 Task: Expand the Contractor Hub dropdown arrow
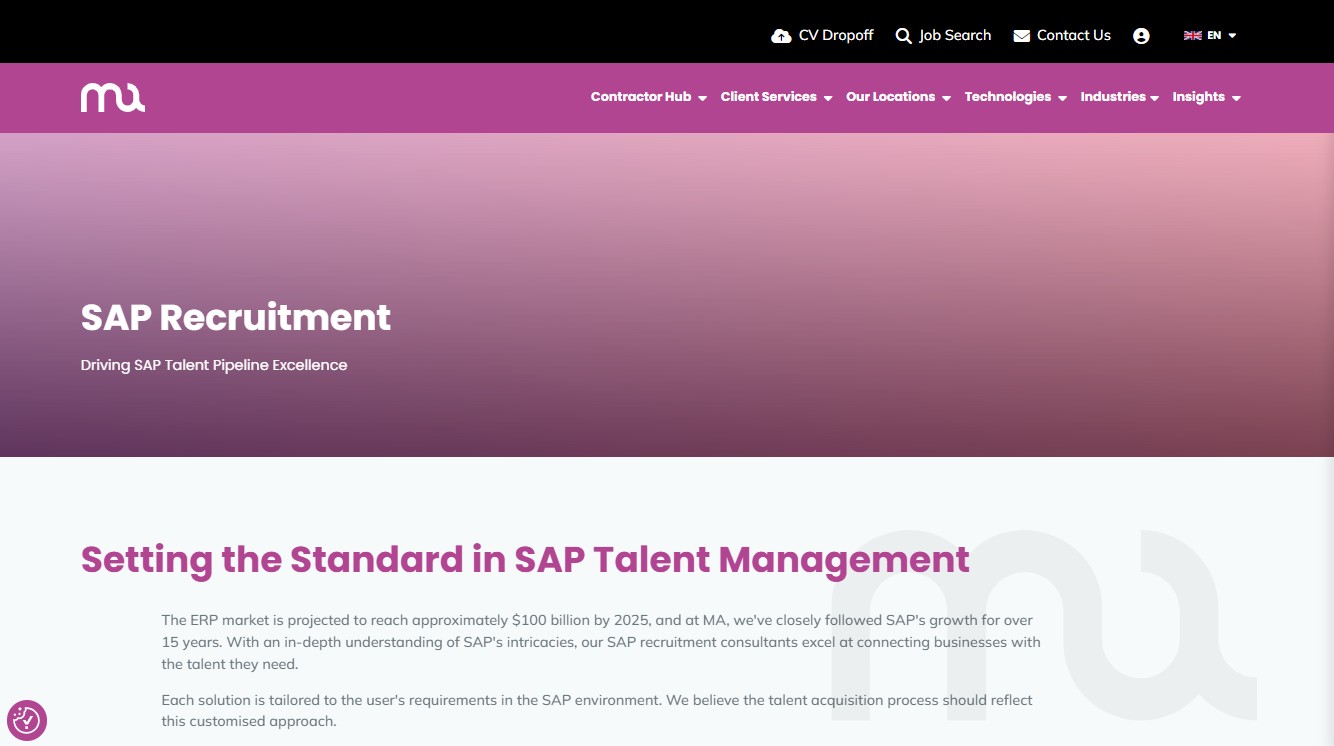coord(702,98)
